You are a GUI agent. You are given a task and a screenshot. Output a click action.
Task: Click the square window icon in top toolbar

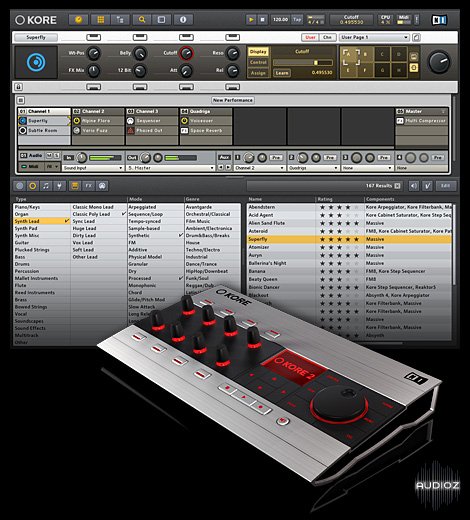tap(161, 20)
